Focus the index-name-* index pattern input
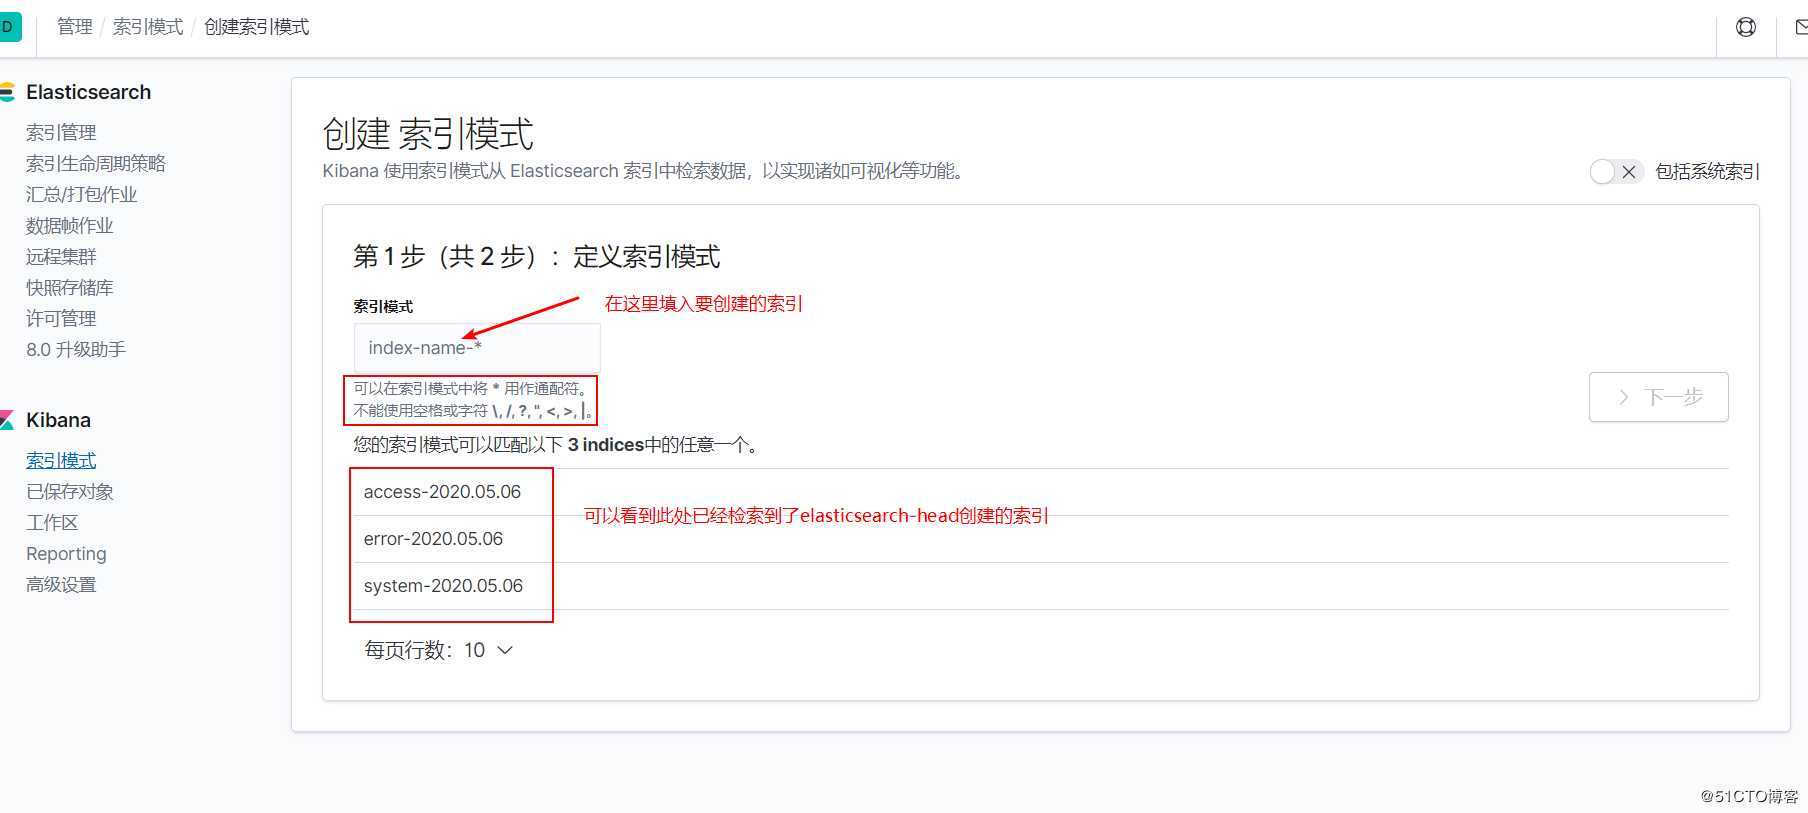 (x=477, y=348)
